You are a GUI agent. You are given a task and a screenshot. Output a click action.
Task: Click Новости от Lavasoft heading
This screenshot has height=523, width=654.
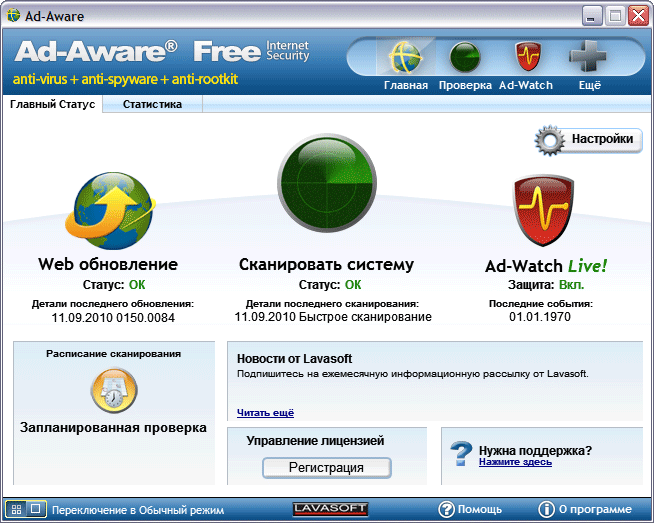[x=294, y=359]
